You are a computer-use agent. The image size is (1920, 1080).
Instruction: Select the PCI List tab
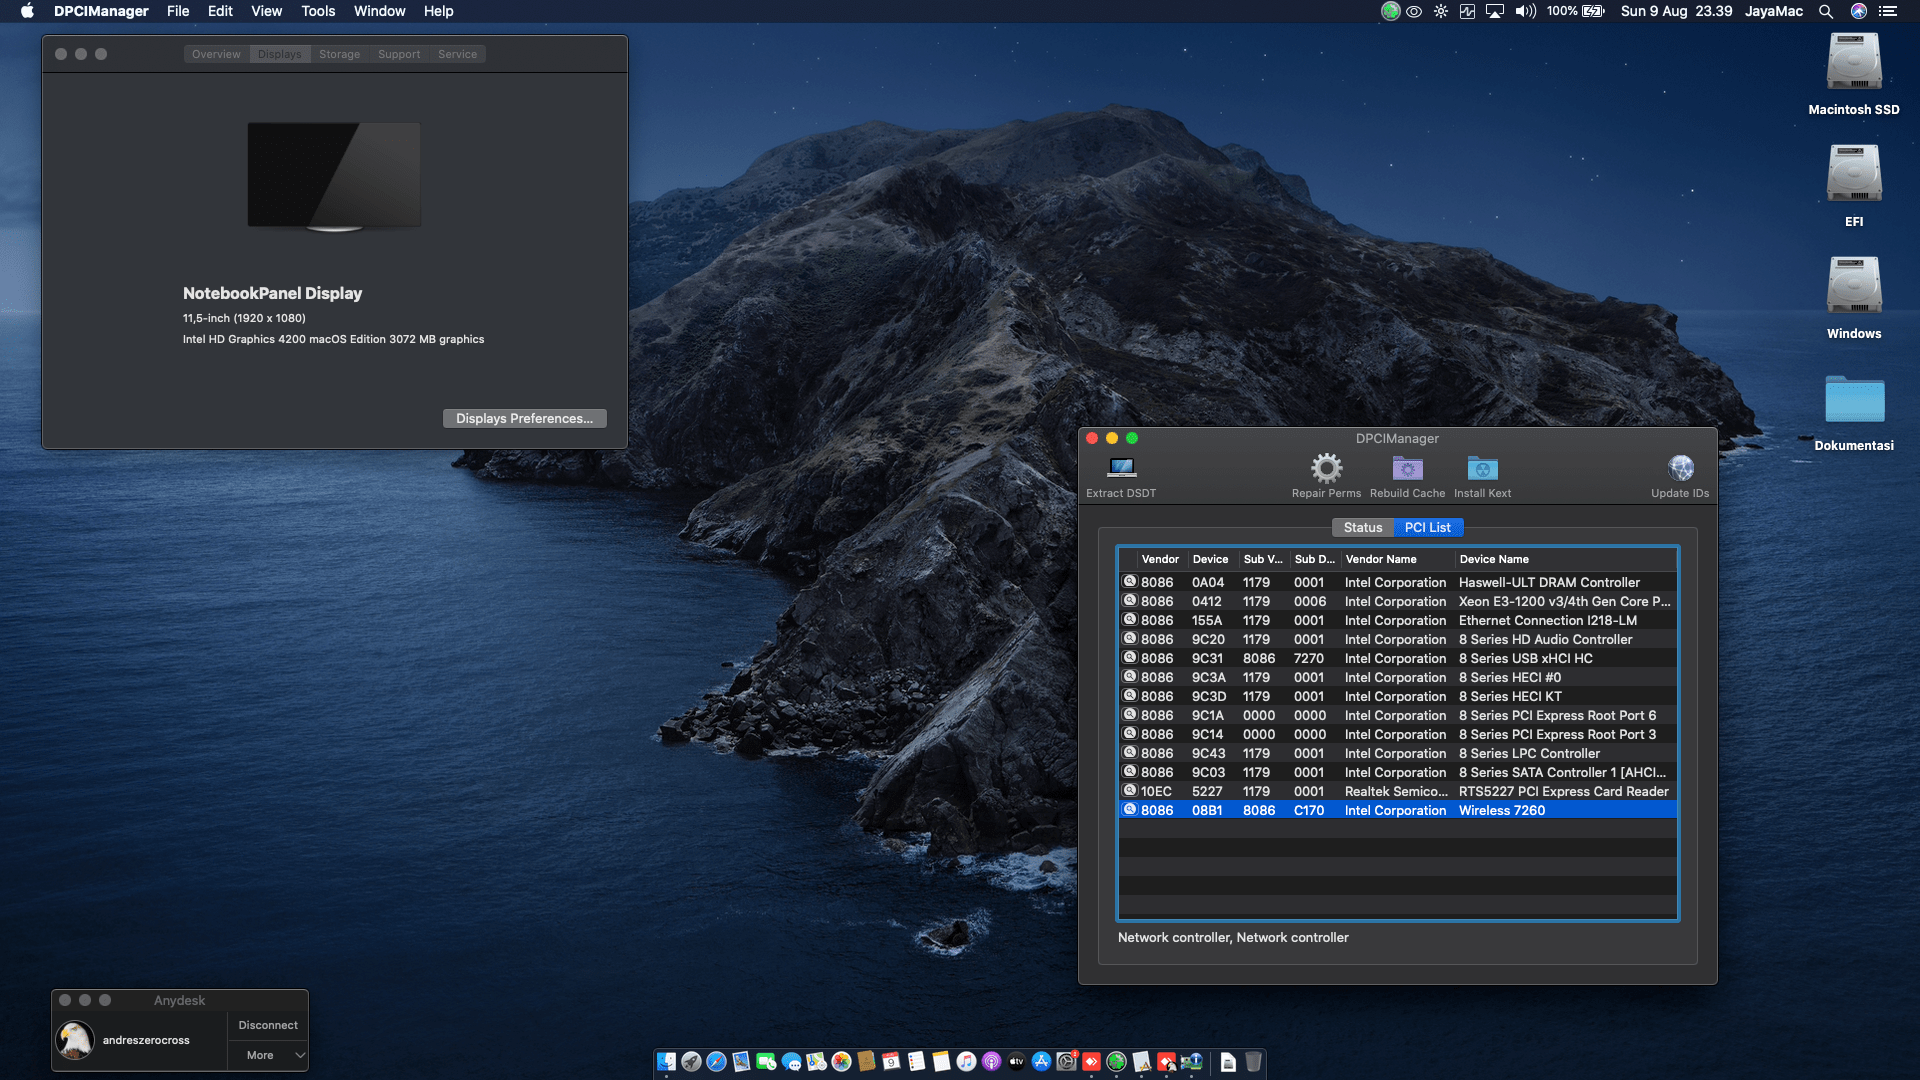click(1427, 527)
